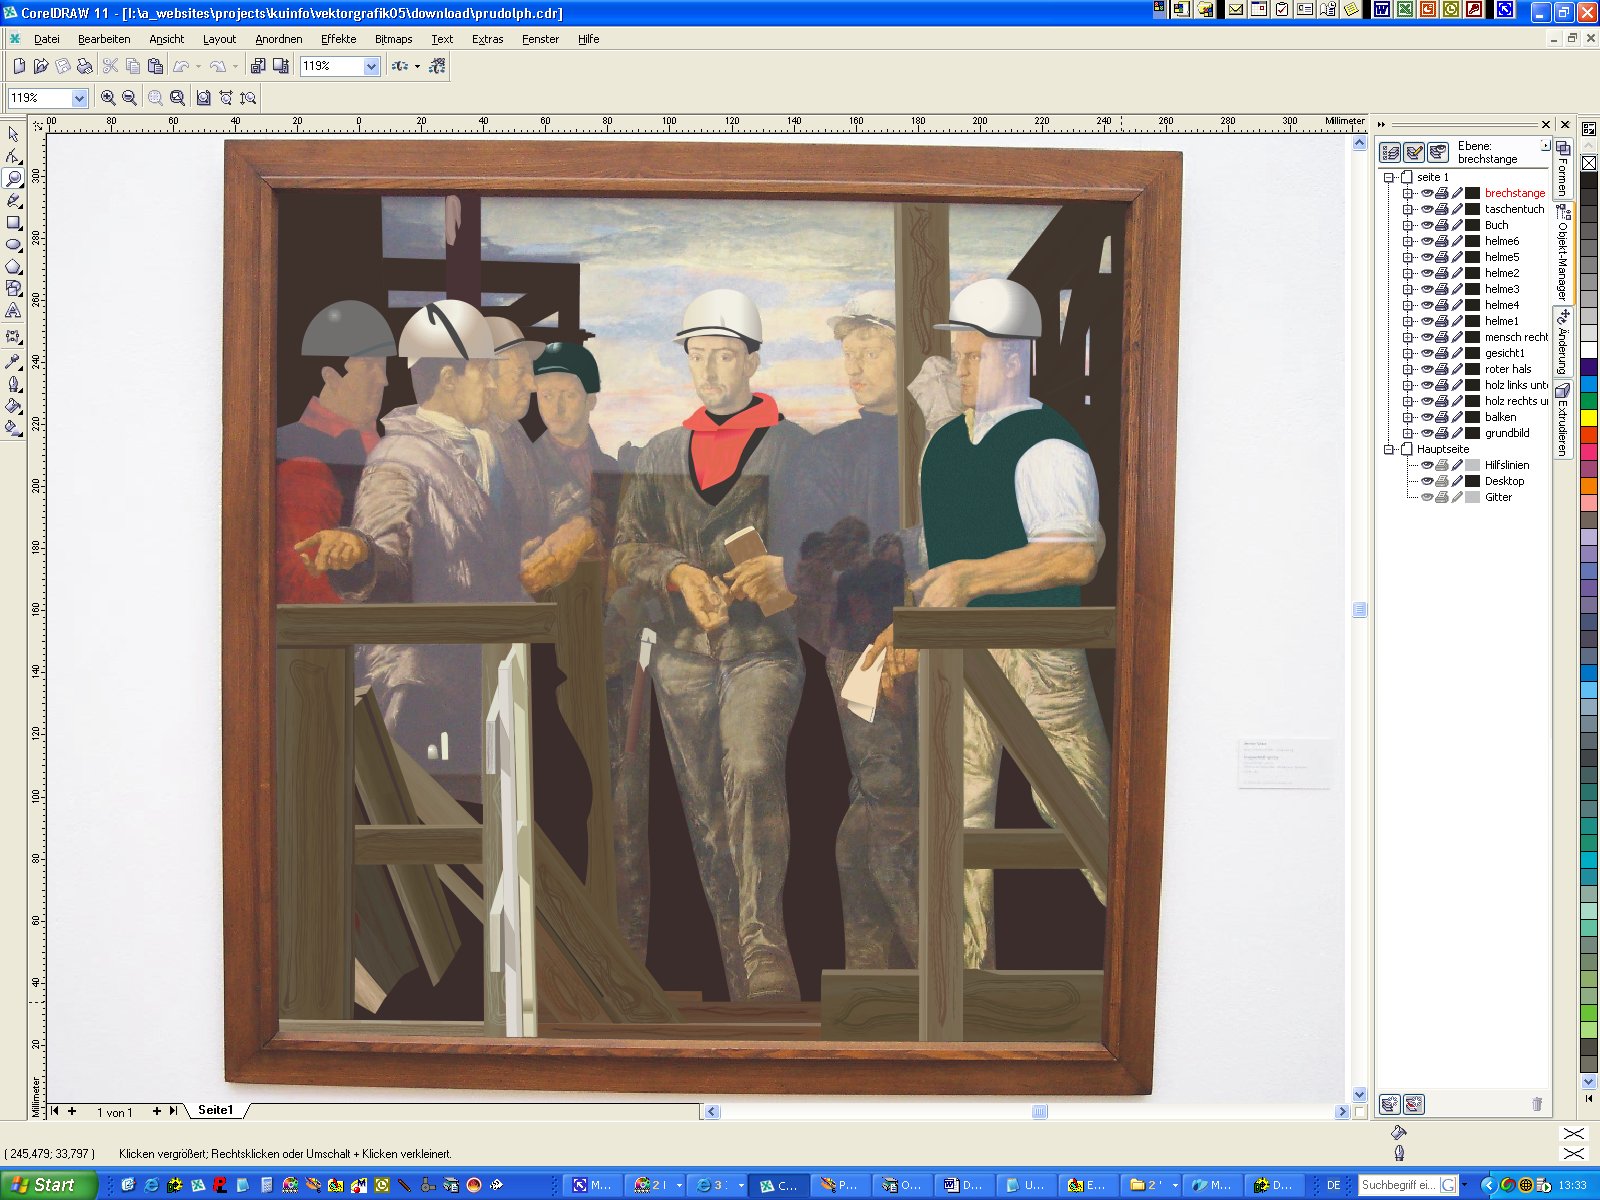Switch to the Extrudieren docker tab
Image resolution: width=1600 pixels, height=1200 pixels.
[x=1562, y=420]
